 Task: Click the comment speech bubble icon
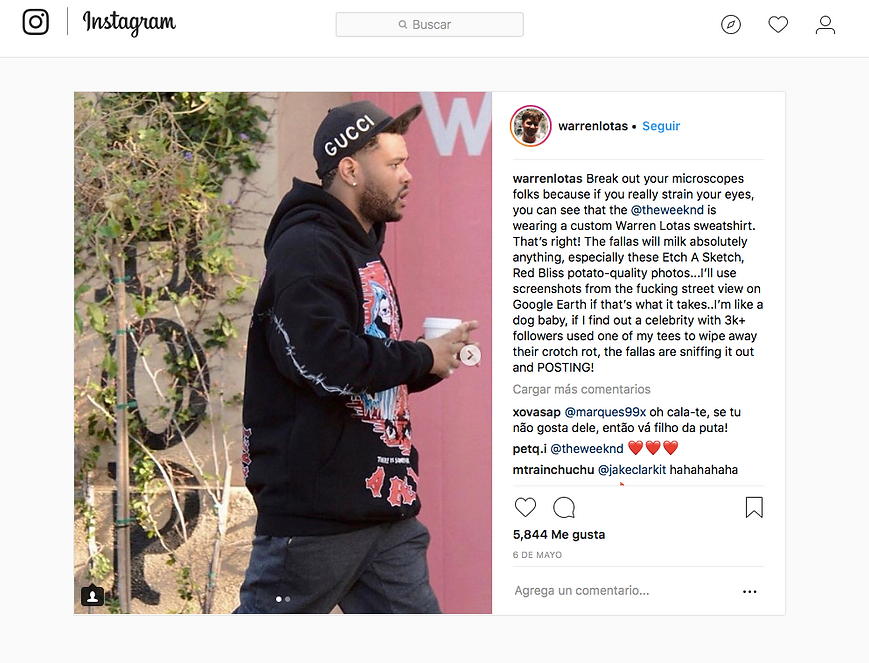point(564,507)
